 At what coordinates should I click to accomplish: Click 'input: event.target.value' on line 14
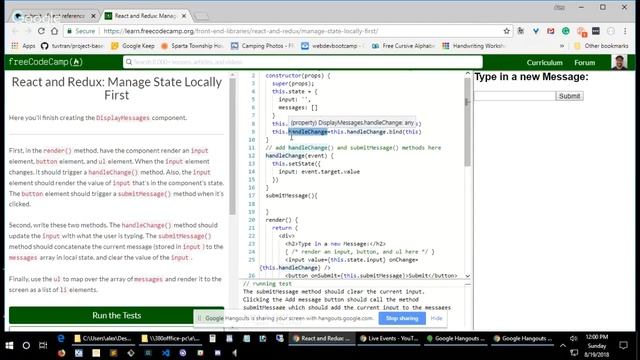(319, 172)
